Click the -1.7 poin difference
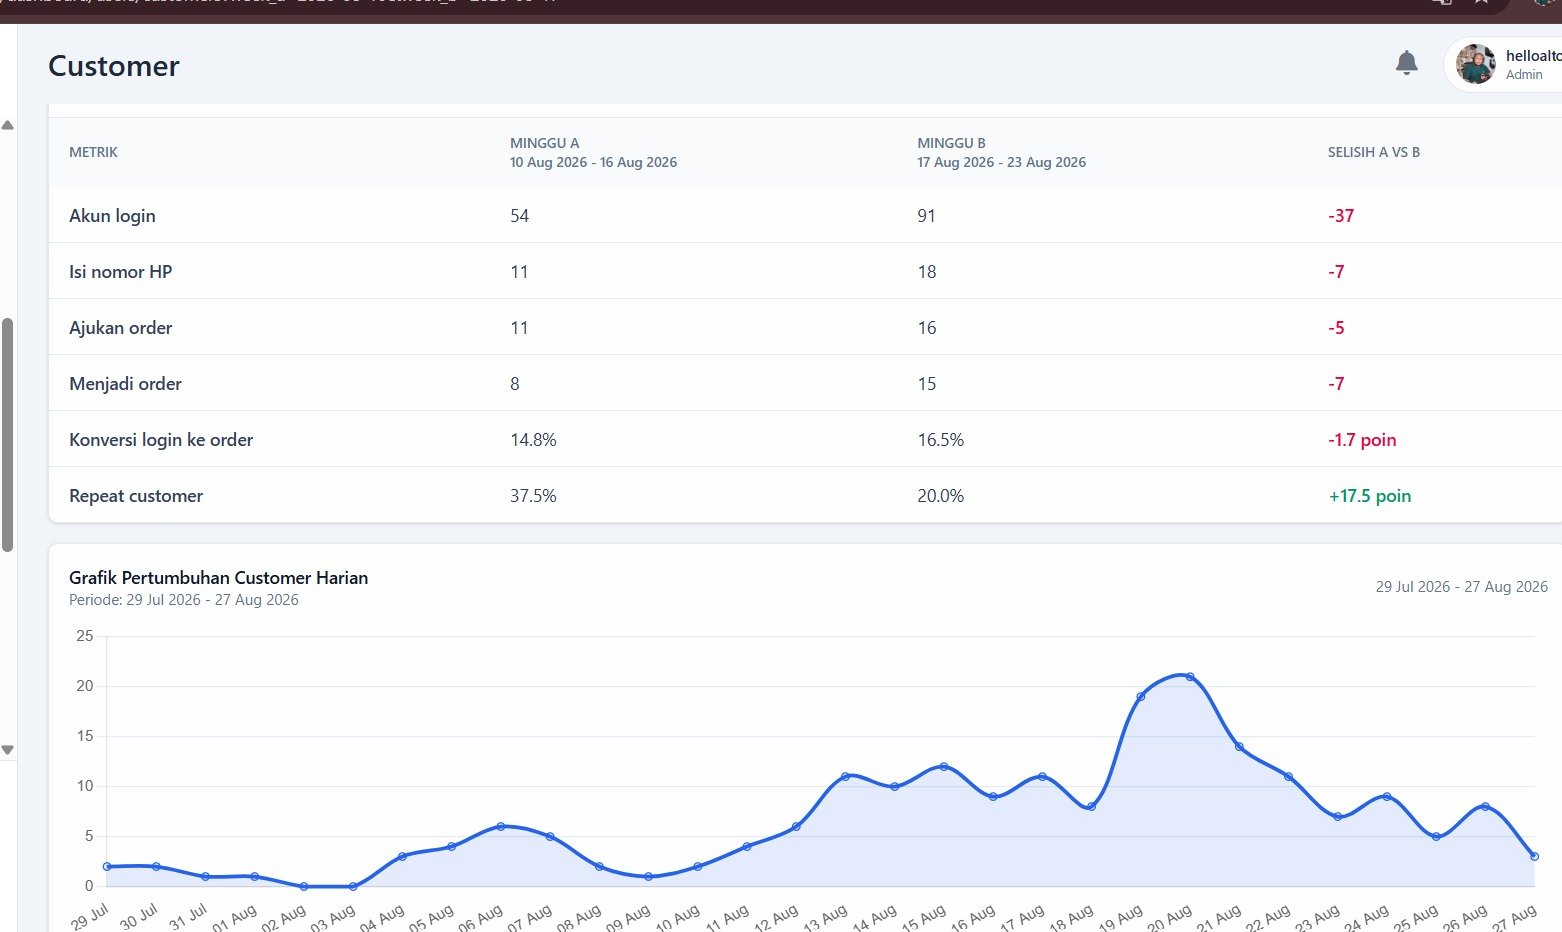Viewport: 1562px width, 932px height. [x=1362, y=440]
